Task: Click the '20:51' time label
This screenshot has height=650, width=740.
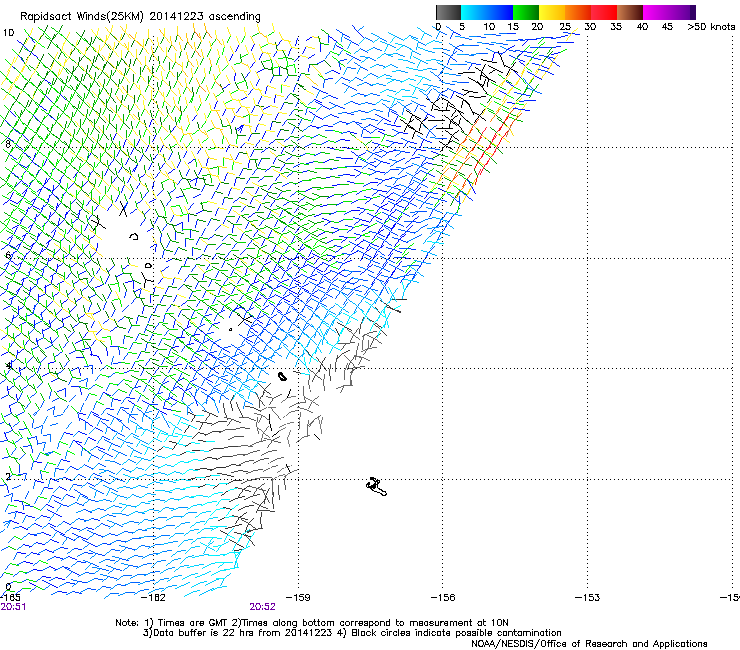Action: pyautogui.click(x=13, y=607)
